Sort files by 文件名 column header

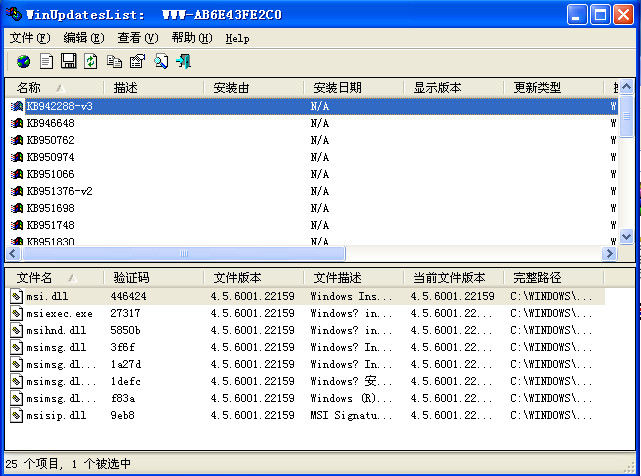54,278
